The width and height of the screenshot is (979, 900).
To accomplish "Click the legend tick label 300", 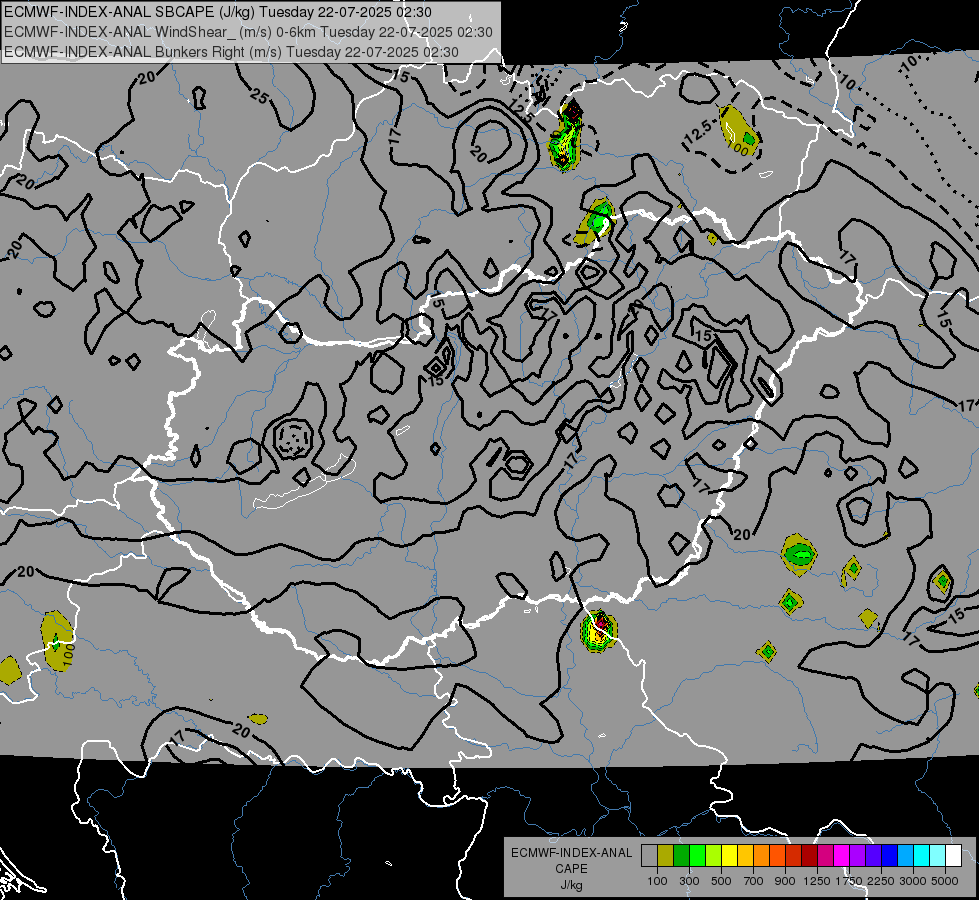I will tap(689, 881).
